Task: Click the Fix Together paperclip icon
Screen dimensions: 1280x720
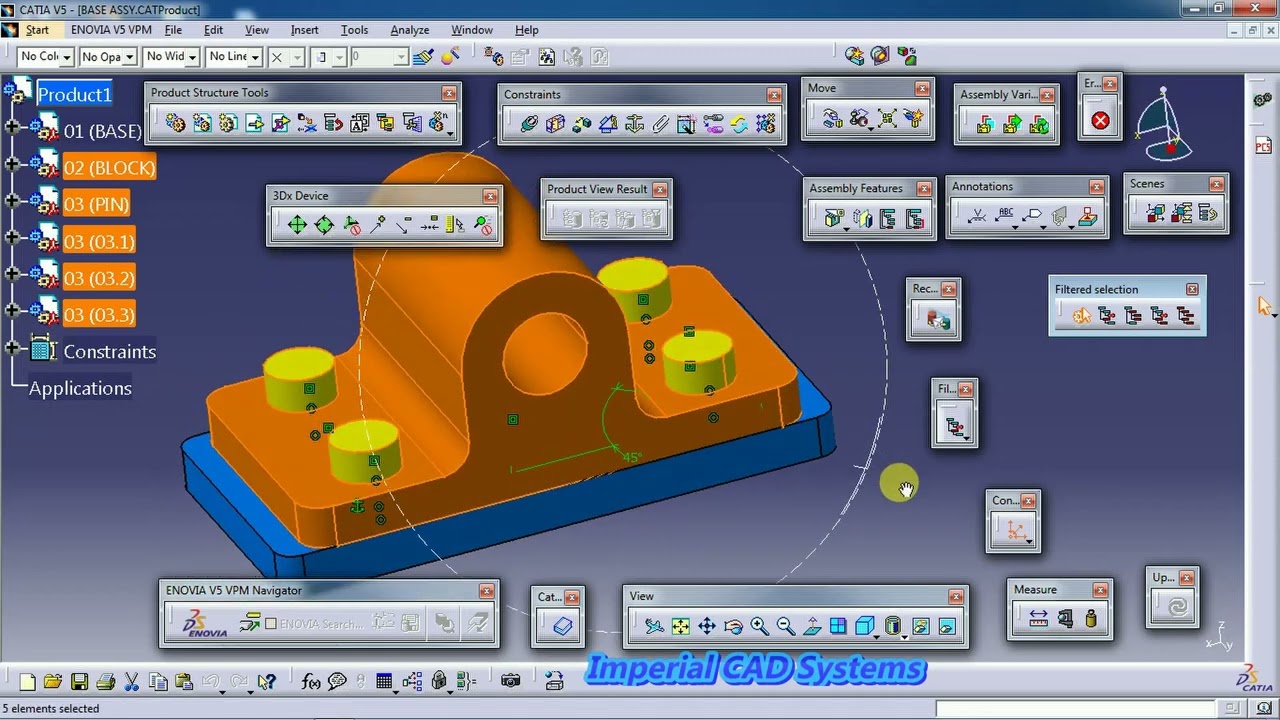Action: 660,124
